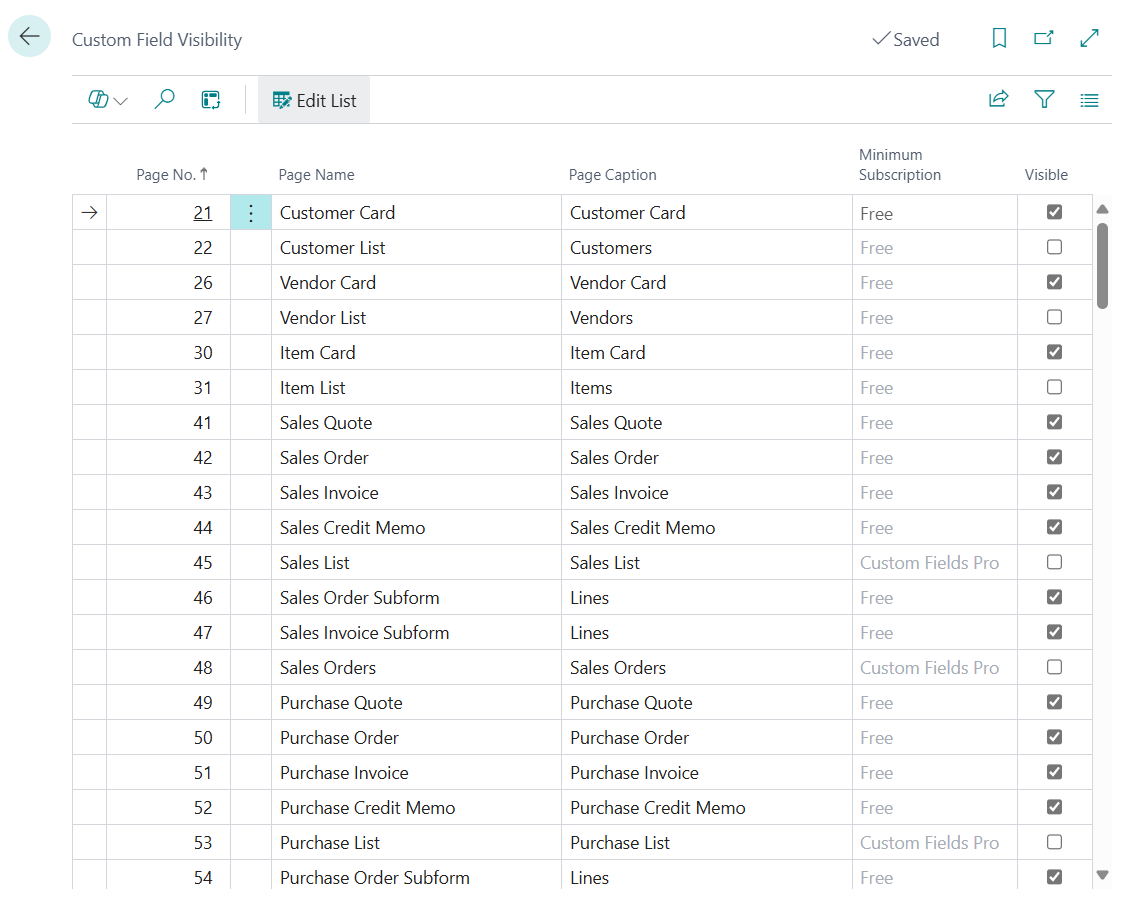The width and height of the screenshot is (1144, 904).
Task: Open the filter pane with the funnel icon
Action: tap(1044, 100)
